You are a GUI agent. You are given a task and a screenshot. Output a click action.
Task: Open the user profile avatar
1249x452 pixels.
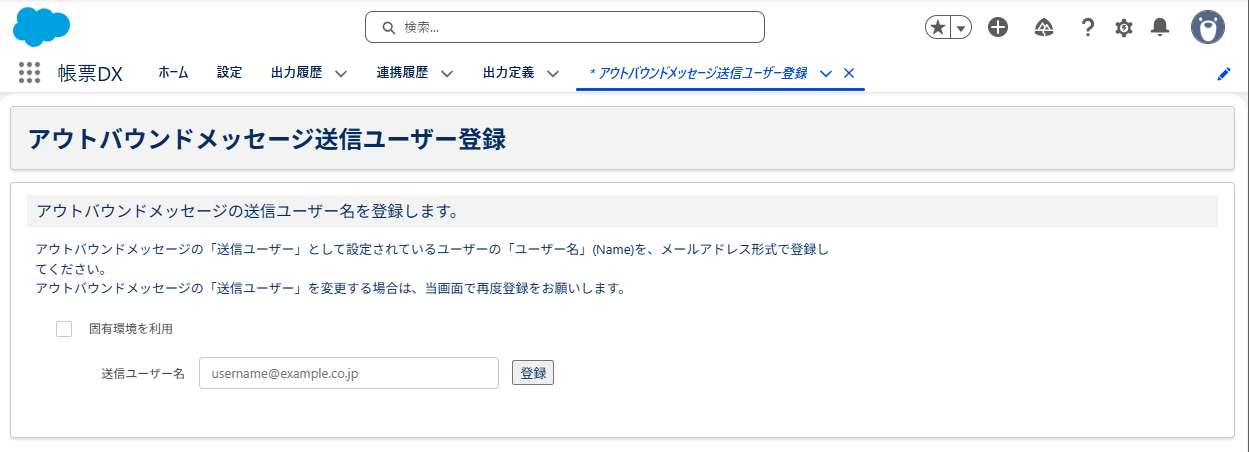pyautogui.click(x=1208, y=28)
